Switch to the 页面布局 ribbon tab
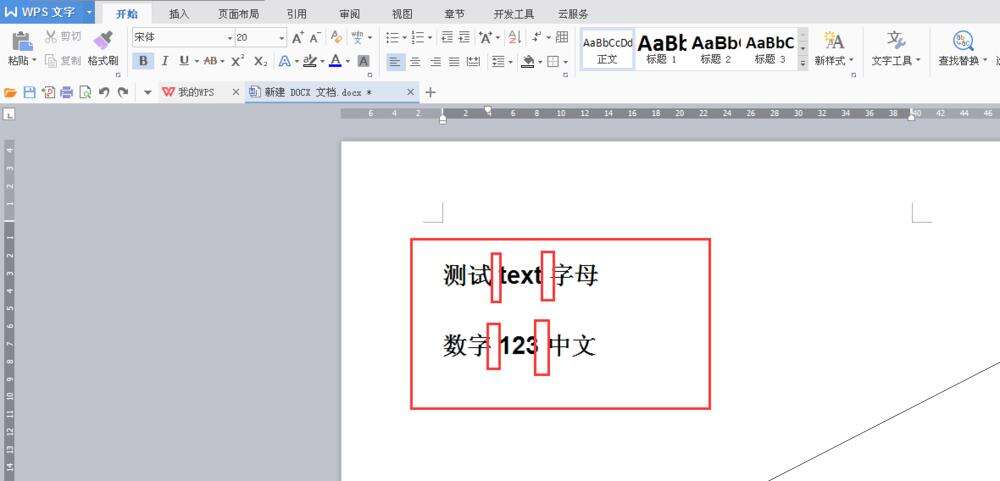 point(238,13)
